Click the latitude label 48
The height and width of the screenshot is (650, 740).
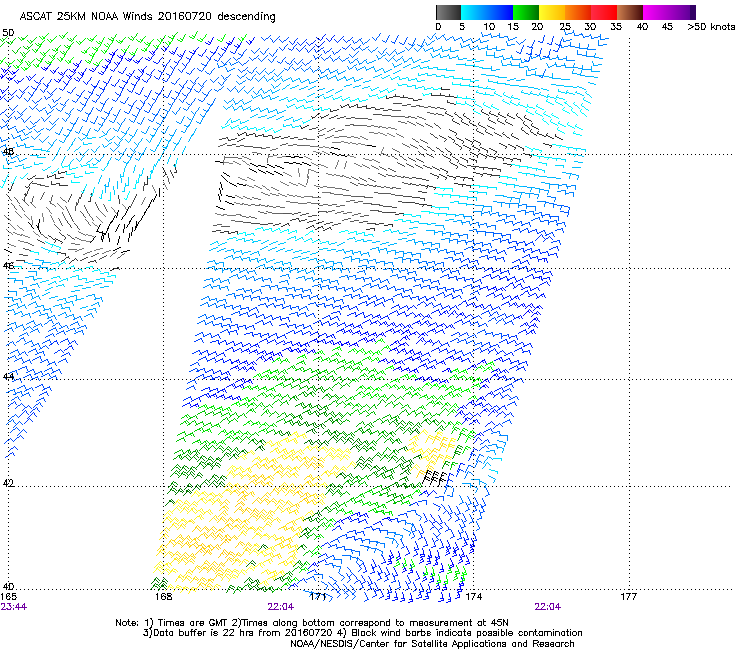click(8, 152)
